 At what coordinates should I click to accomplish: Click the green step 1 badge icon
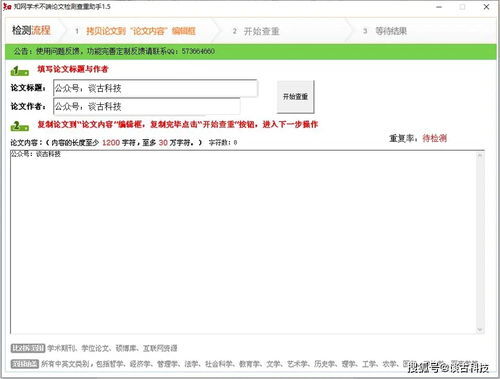click(x=20, y=71)
